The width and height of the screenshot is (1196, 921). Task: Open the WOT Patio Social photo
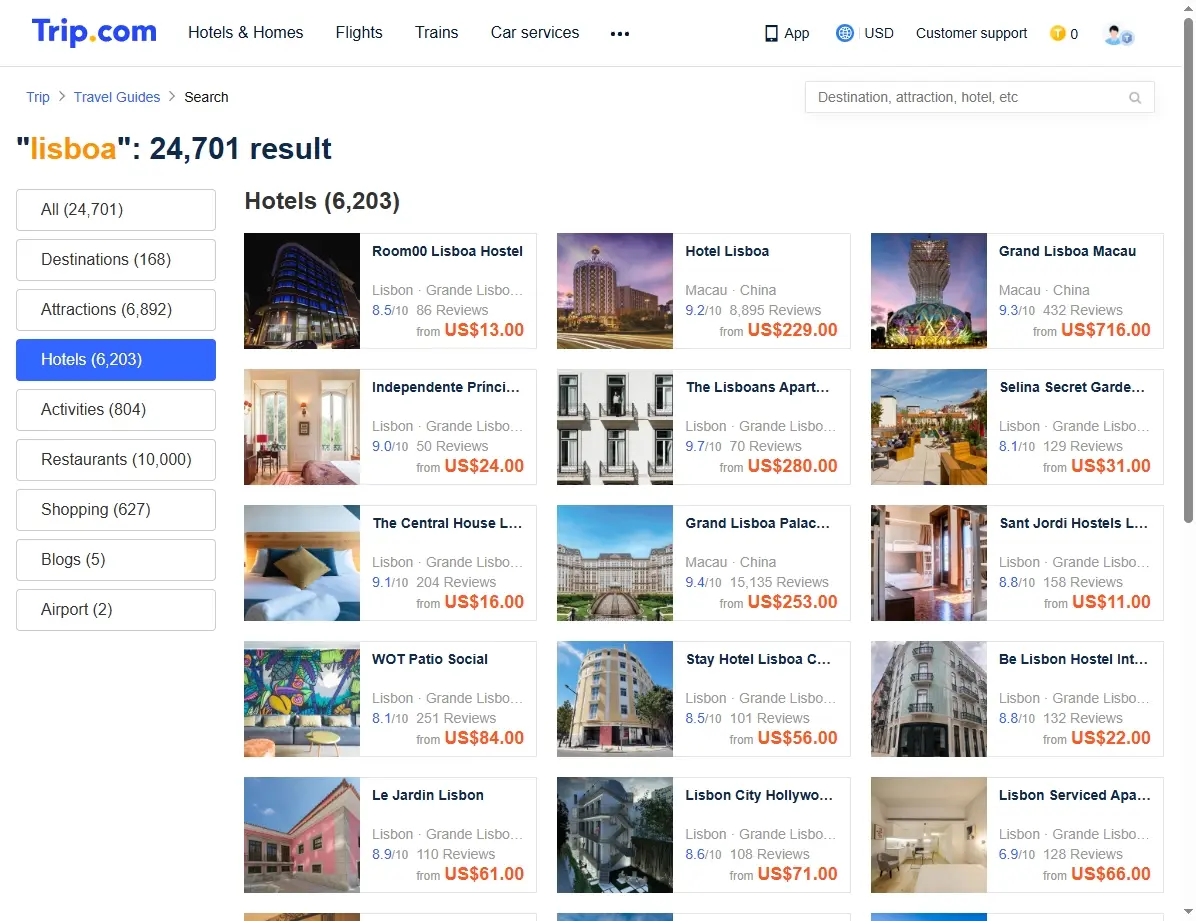(x=302, y=699)
